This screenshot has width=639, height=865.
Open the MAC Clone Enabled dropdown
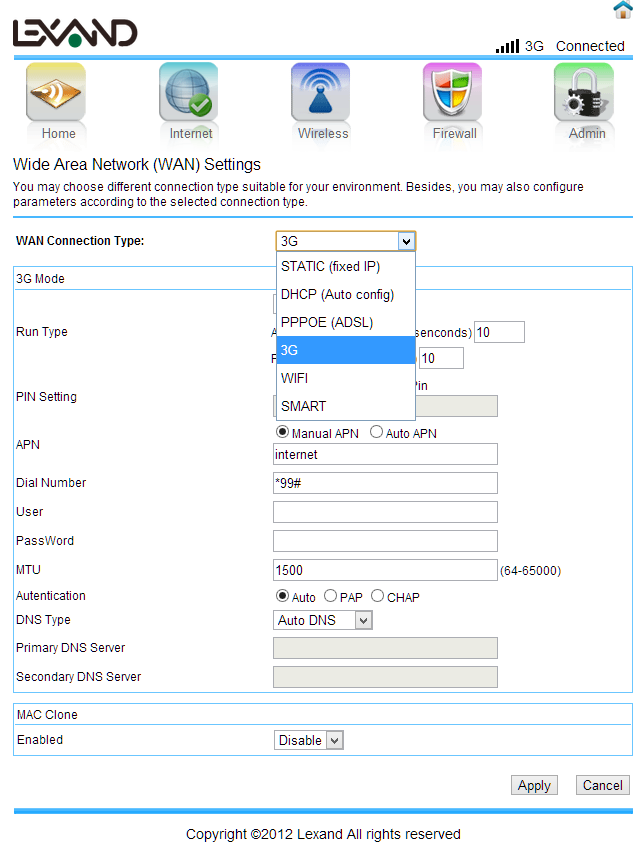[309, 740]
